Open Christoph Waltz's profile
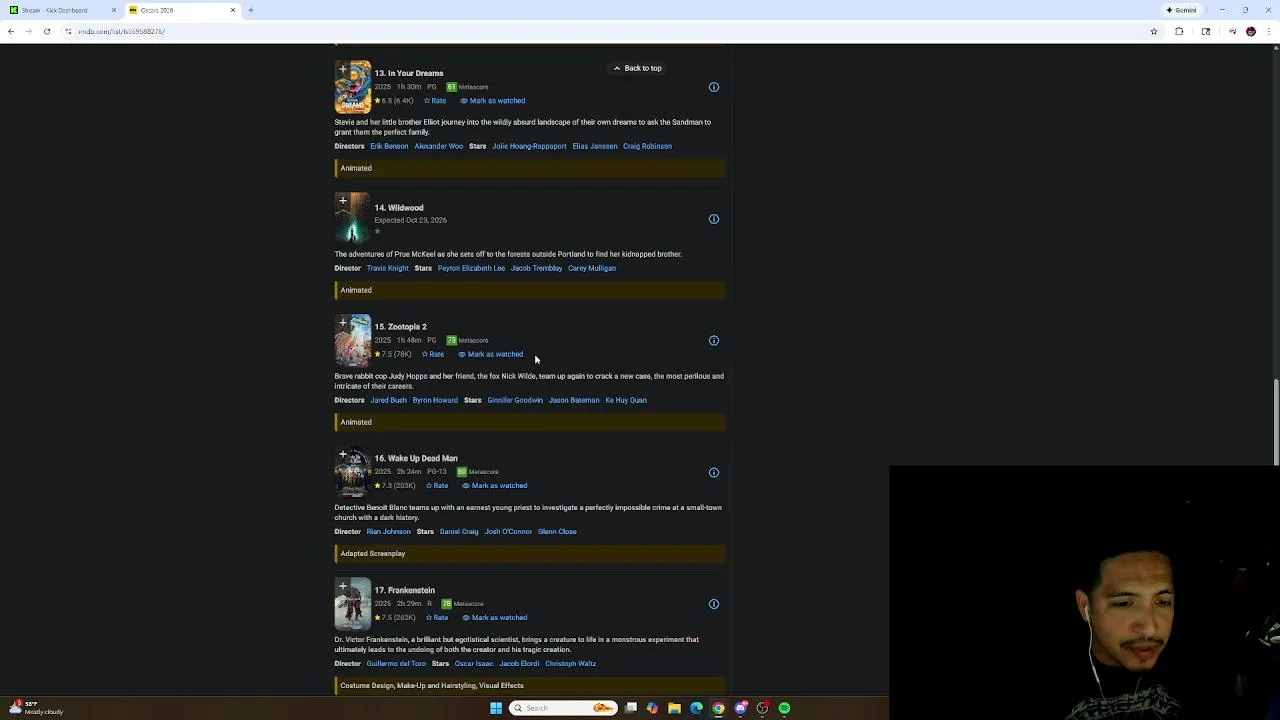This screenshot has width=1280, height=720. (x=571, y=664)
